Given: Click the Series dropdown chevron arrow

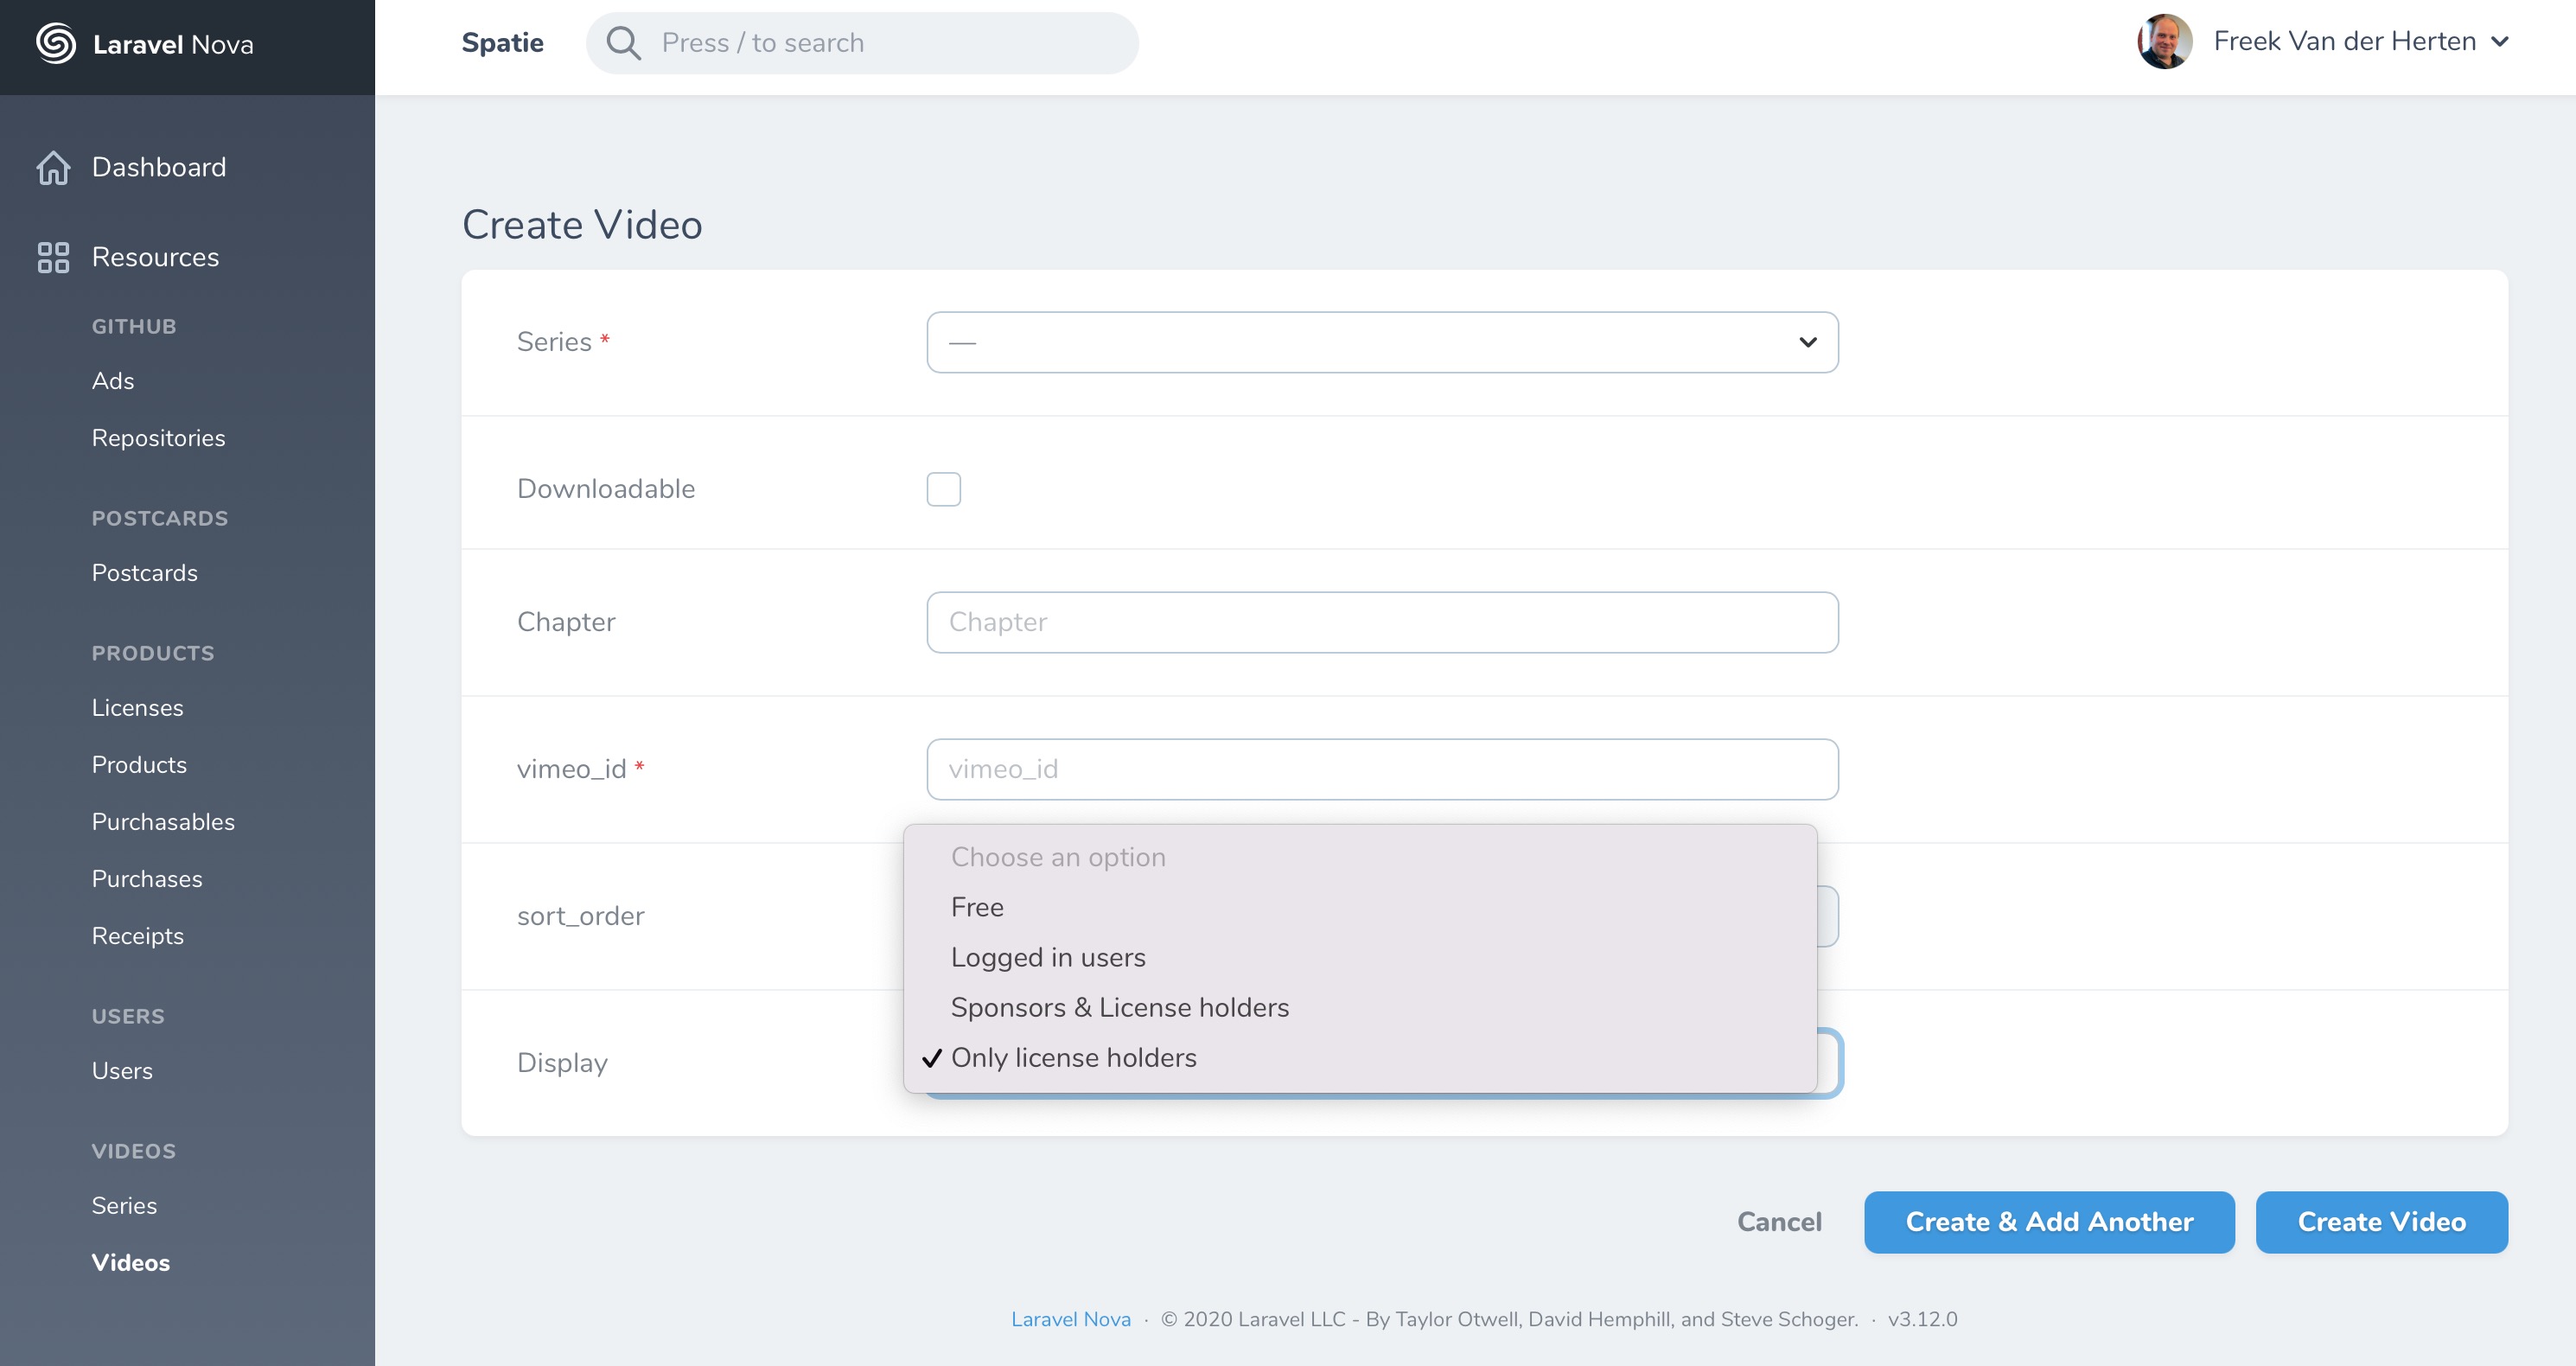Looking at the screenshot, I should (x=1807, y=342).
